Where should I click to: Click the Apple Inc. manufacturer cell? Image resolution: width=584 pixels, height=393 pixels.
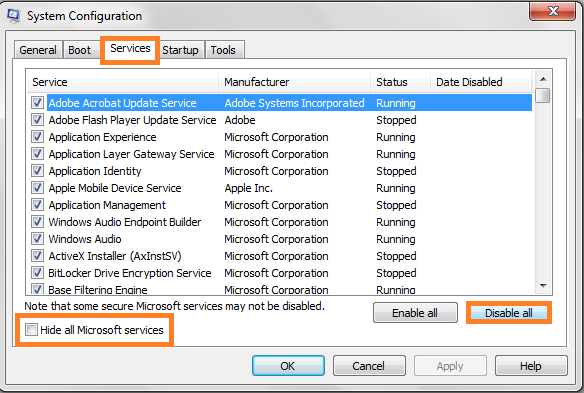click(248, 188)
